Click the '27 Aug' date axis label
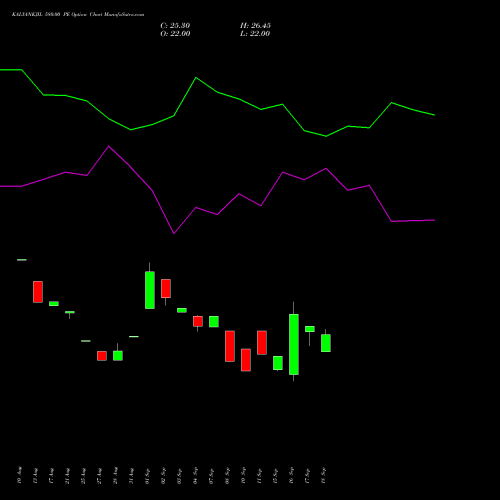The width and height of the screenshot is (500, 500). pos(99,476)
